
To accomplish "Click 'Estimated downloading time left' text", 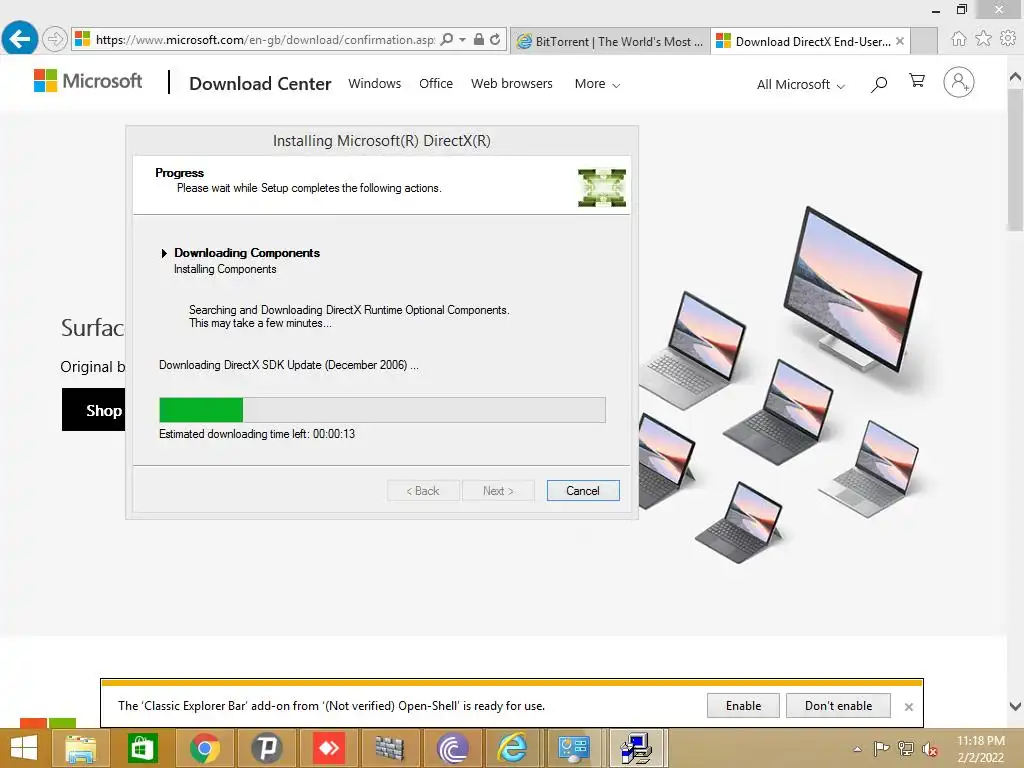I will point(257,434).
